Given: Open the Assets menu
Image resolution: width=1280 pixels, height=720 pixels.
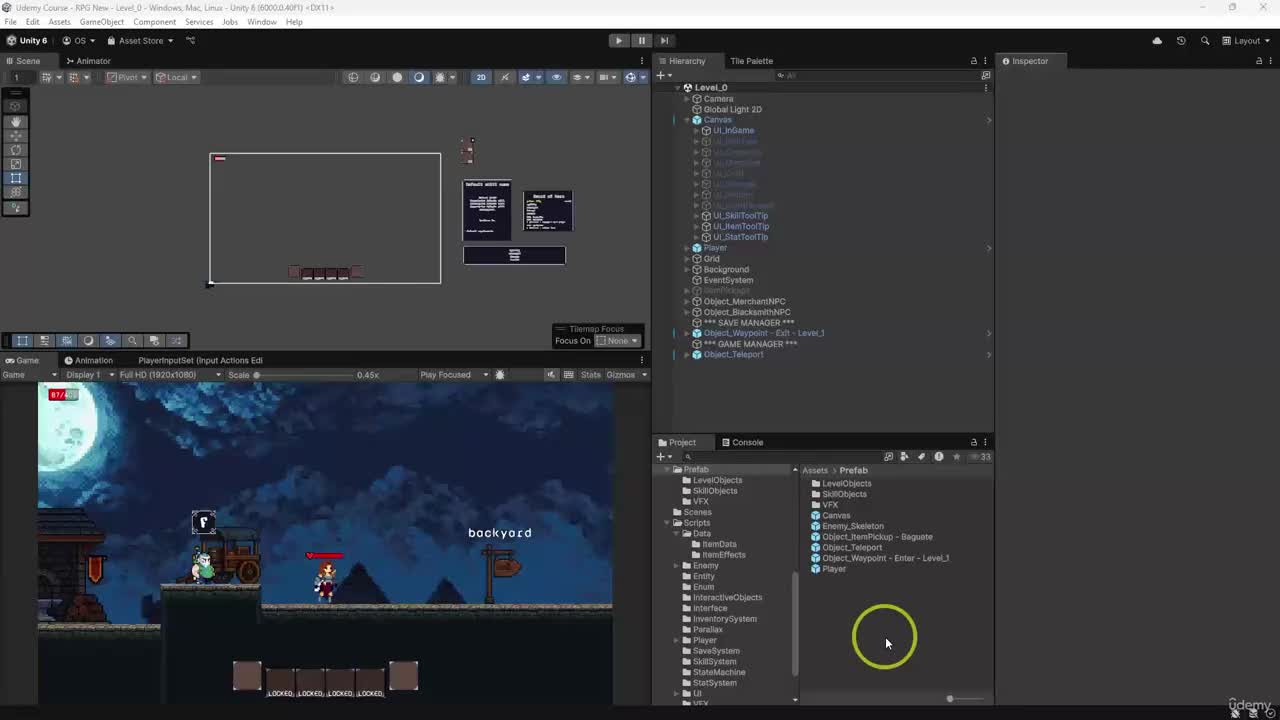Looking at the screenshot, I should 59,22.
